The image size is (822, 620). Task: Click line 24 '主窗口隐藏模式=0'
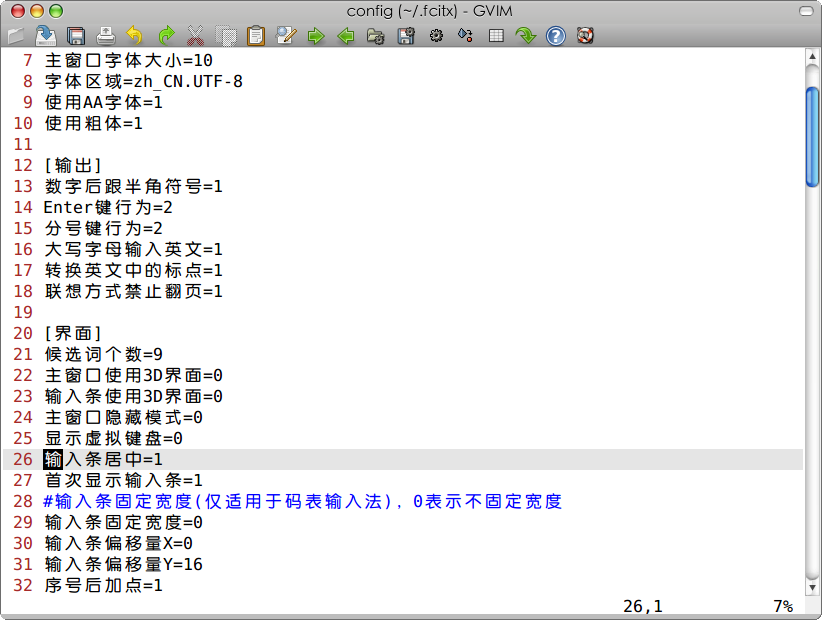tap(123, 417)
